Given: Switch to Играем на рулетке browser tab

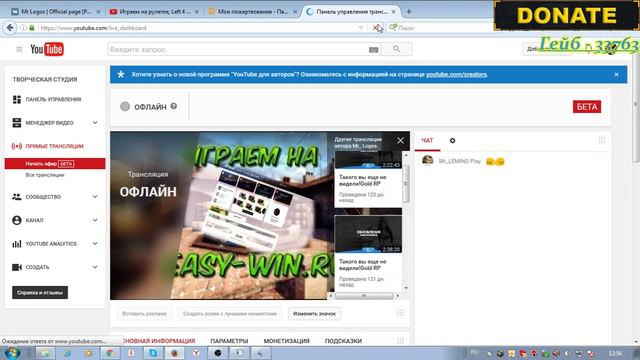Looking at the screenshot, I should click(x=154, y=12).
